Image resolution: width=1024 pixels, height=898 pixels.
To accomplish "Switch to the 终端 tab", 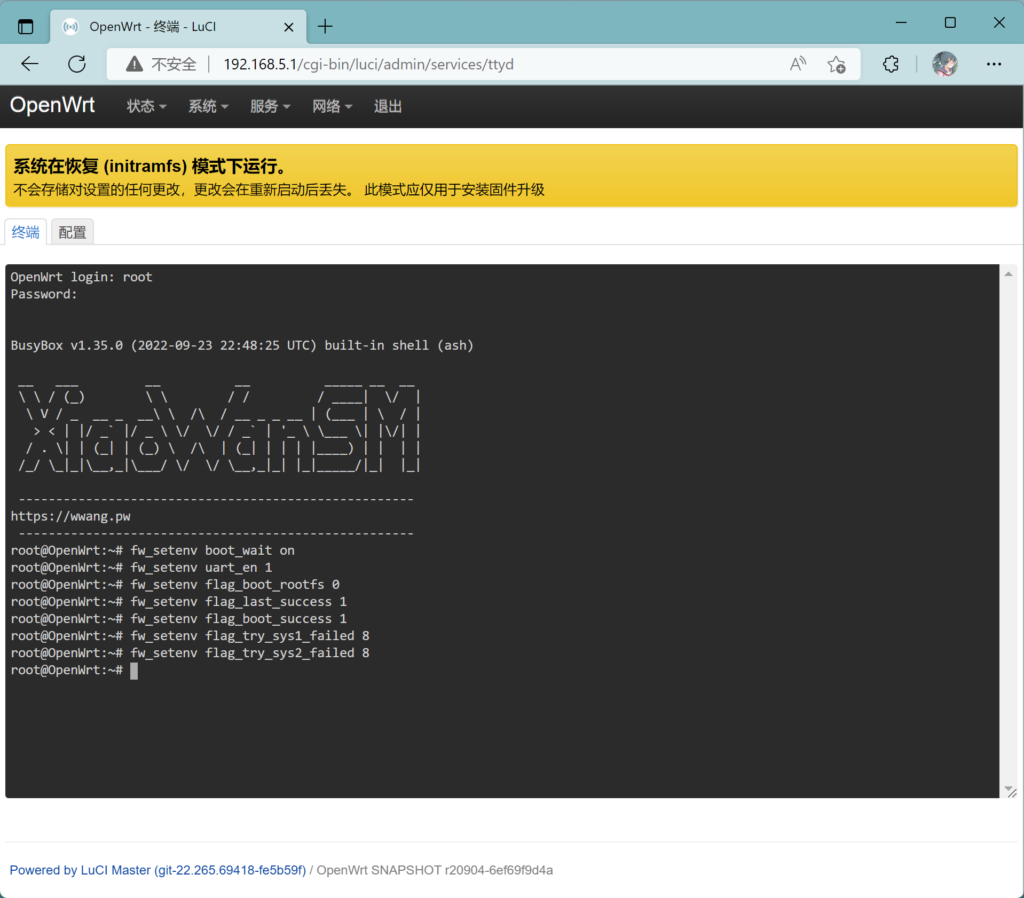I will coord(25,232).
